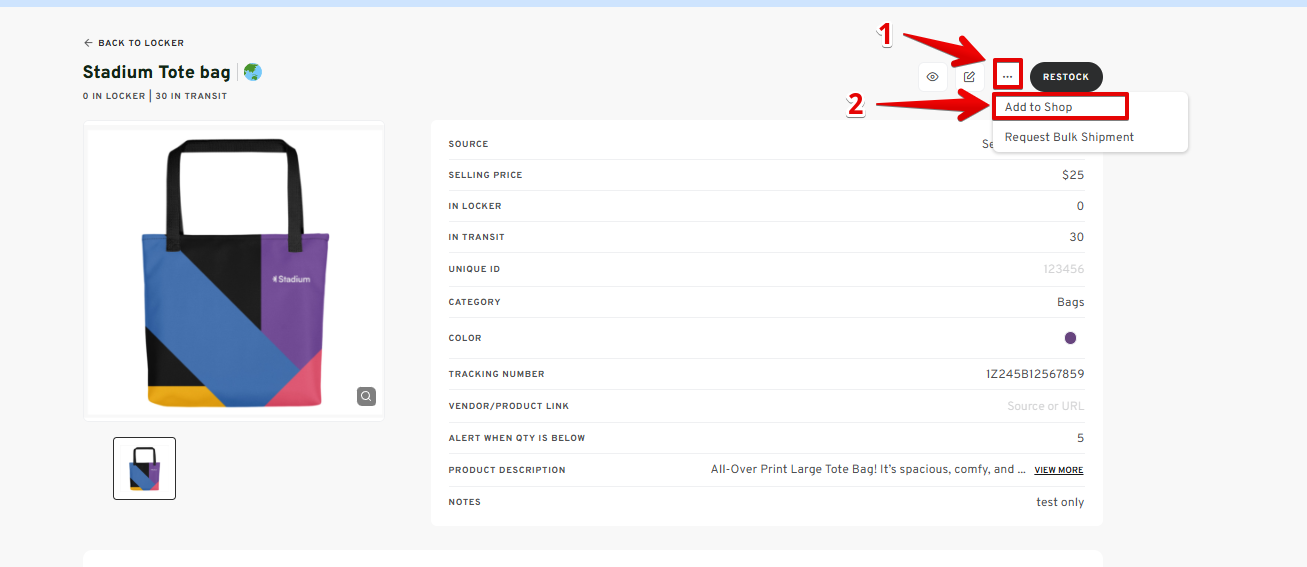Go back via Back to Locker link
The width and height of the screenshot is (1307, 567).
tap(133, 43)
